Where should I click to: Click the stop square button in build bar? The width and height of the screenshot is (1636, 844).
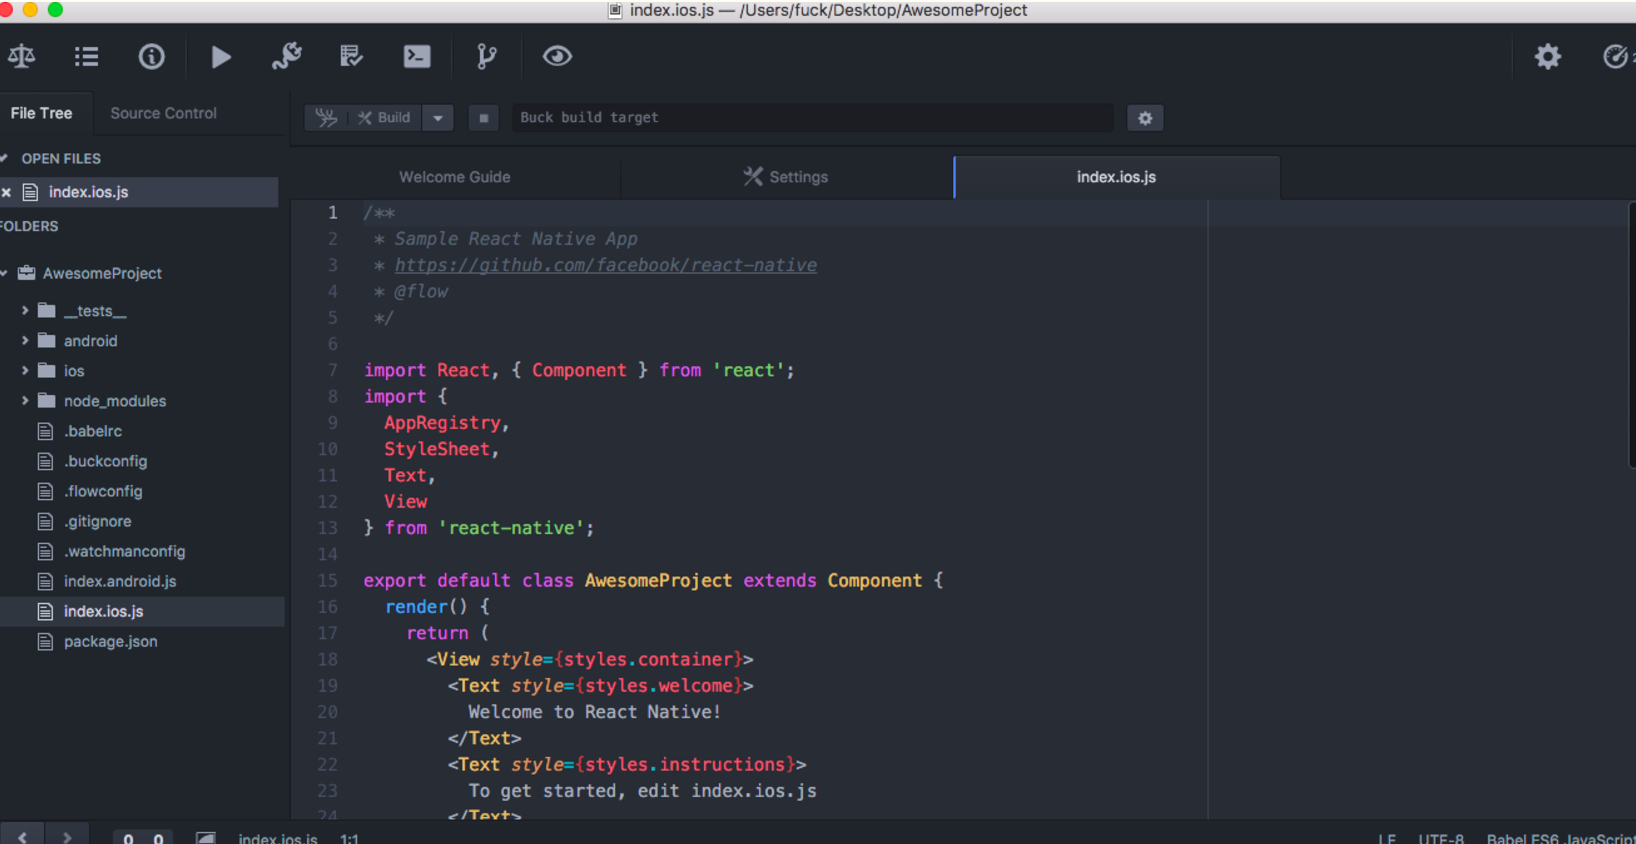tap(484, 118)
